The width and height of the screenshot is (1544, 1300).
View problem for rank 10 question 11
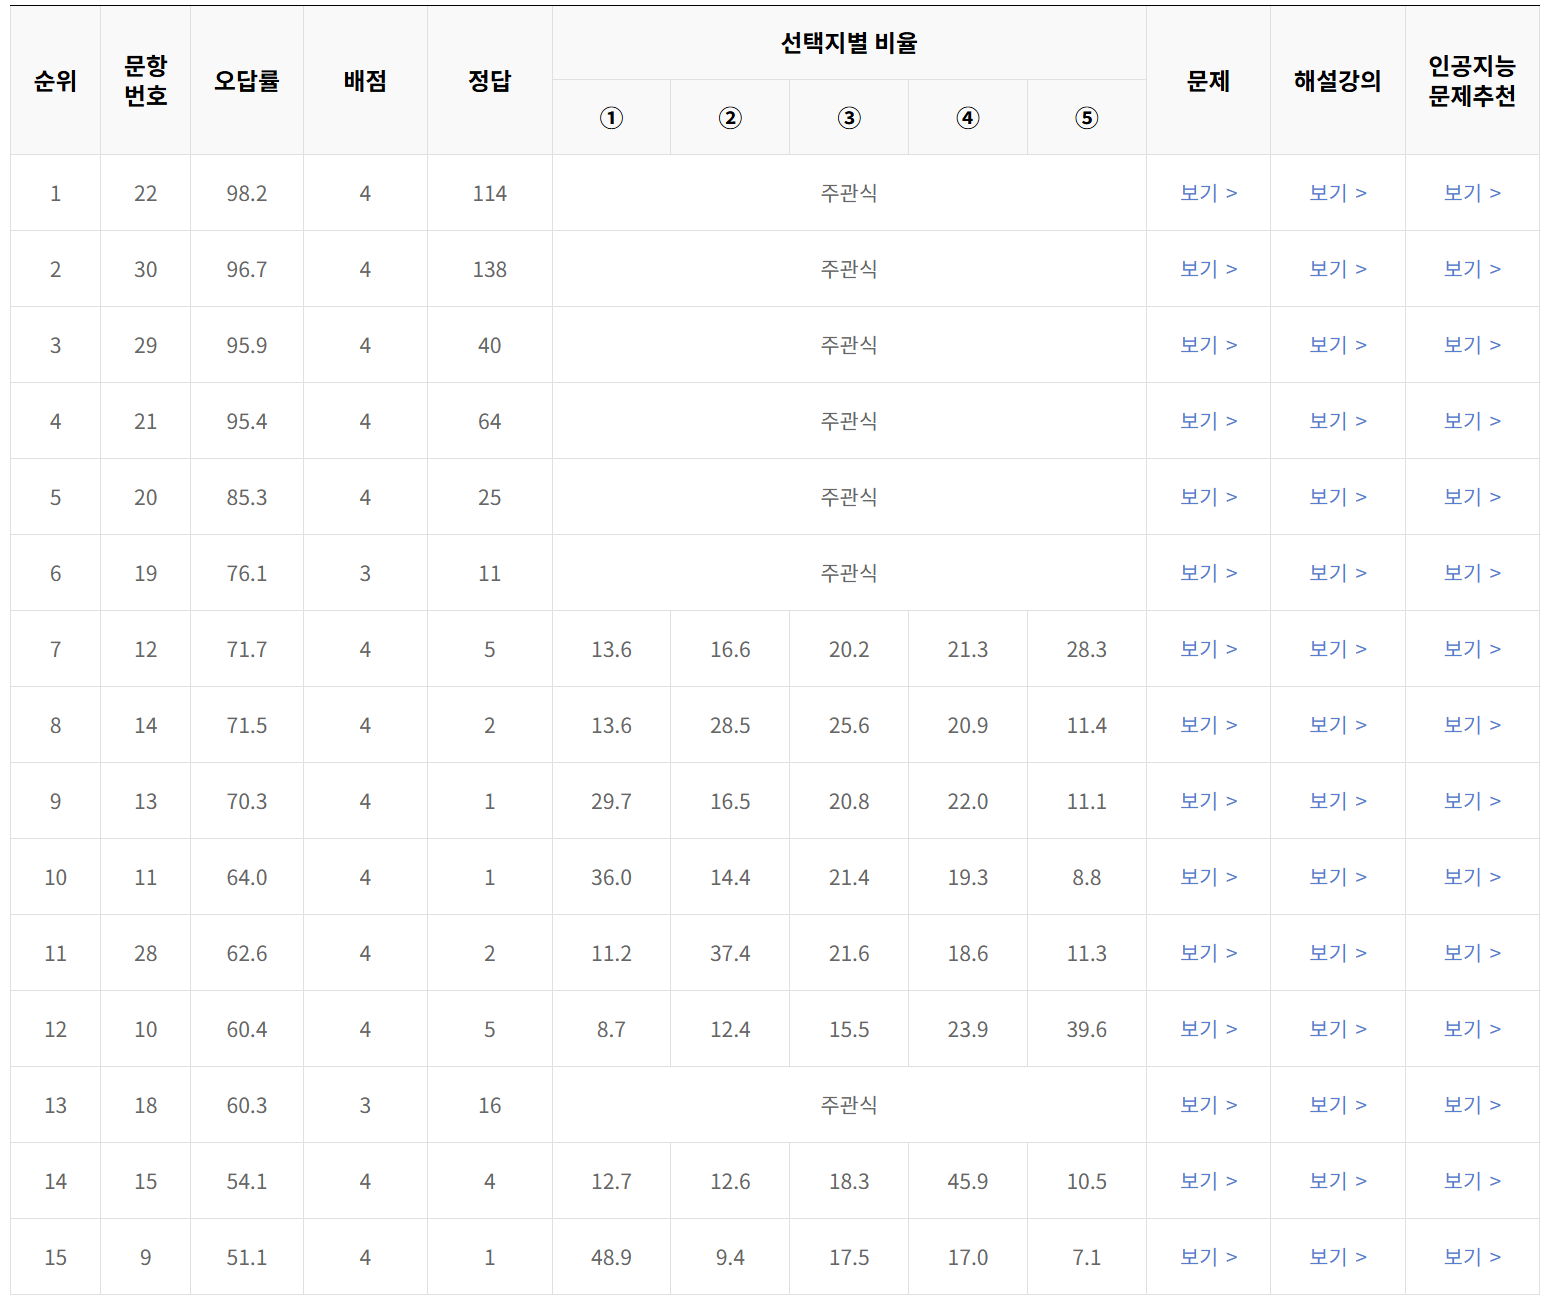tap(1207, 877)
